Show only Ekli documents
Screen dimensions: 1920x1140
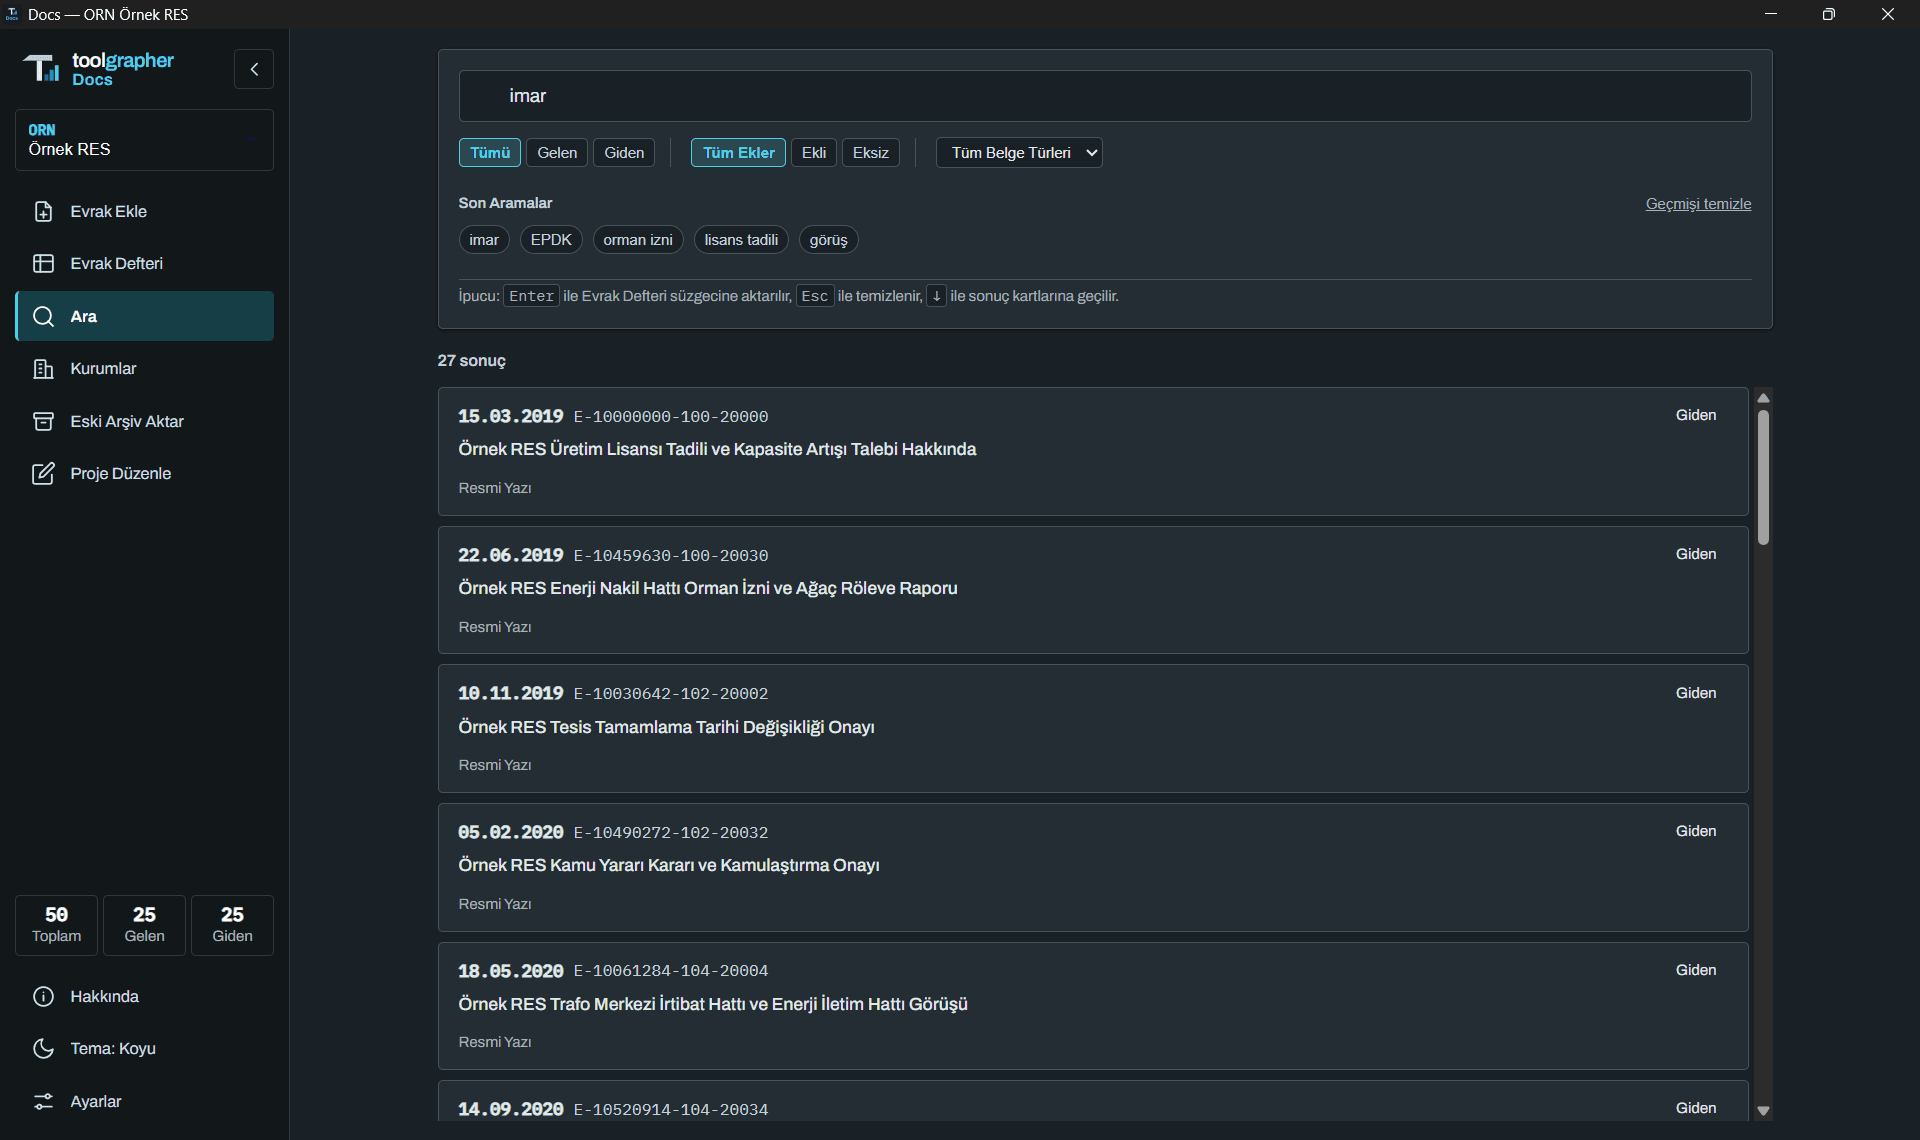pos(814,152)
